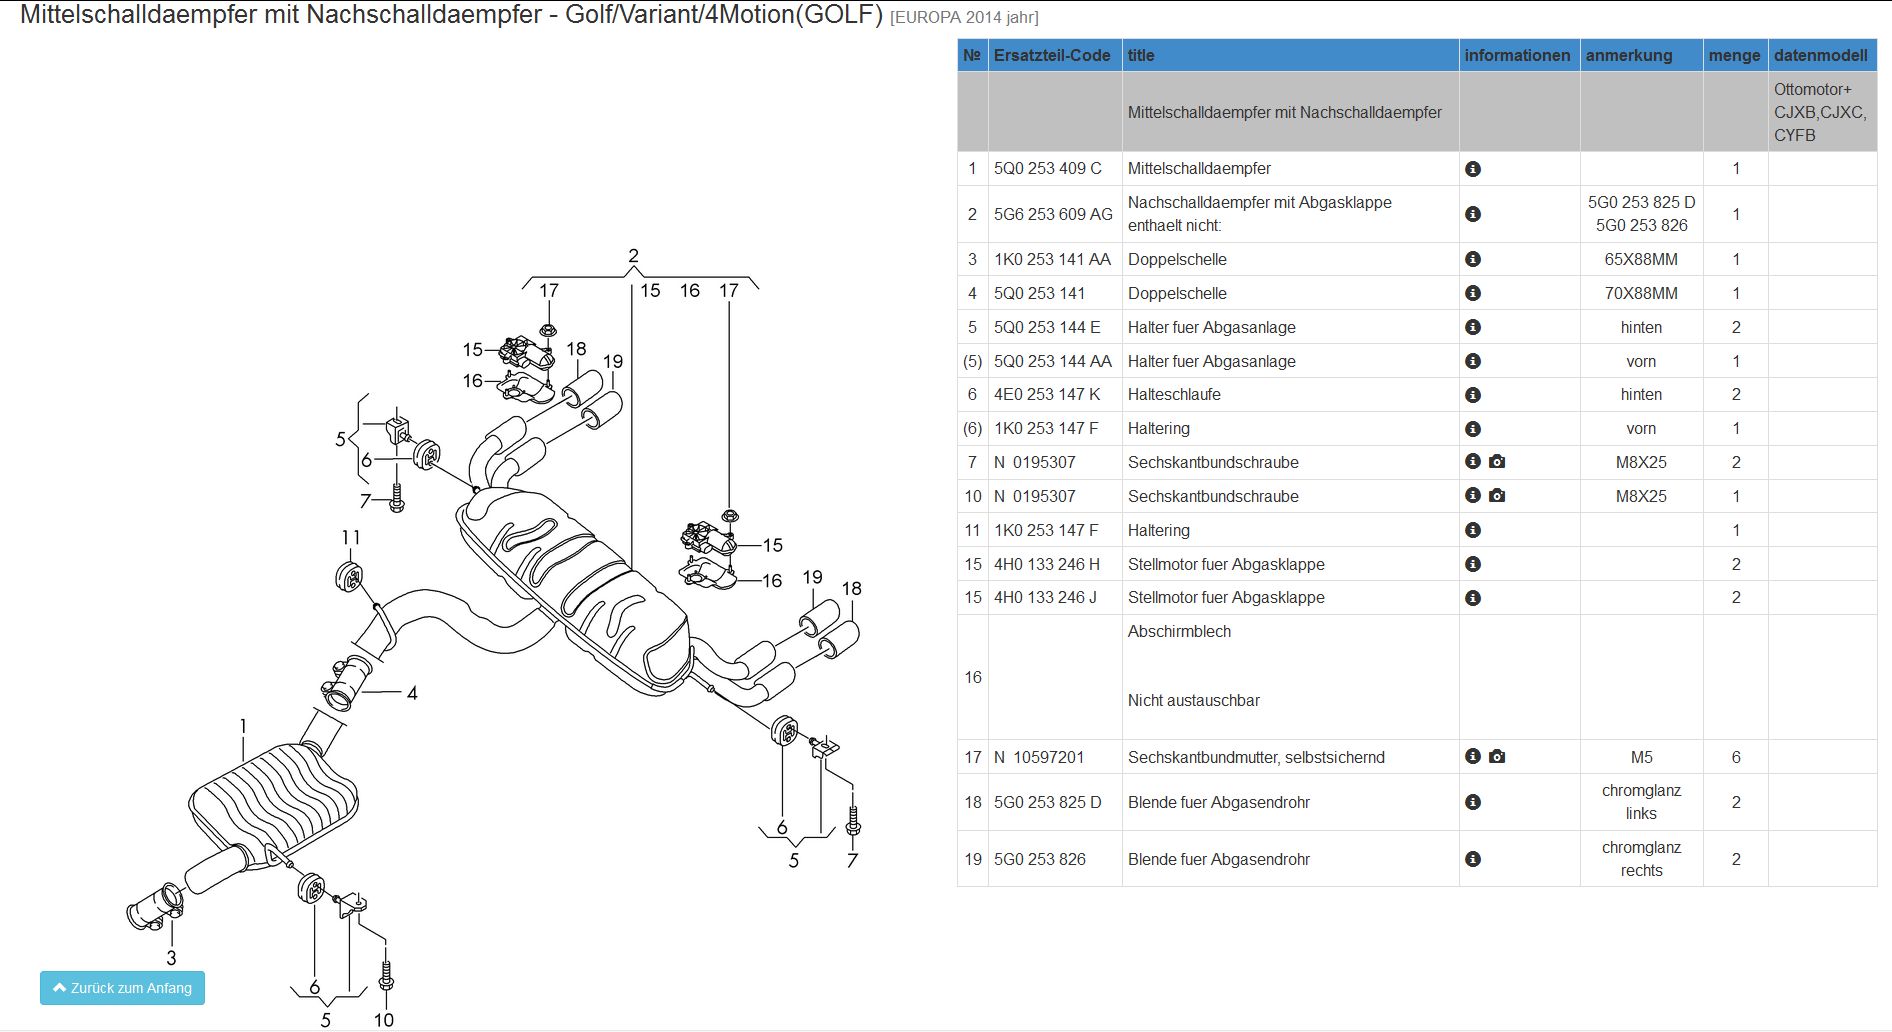The width and height of the screenshot is (1892, 1032).
Task: Click info icon for Halter 5Q0 253 144 AA
Action: click(1472, 361)
